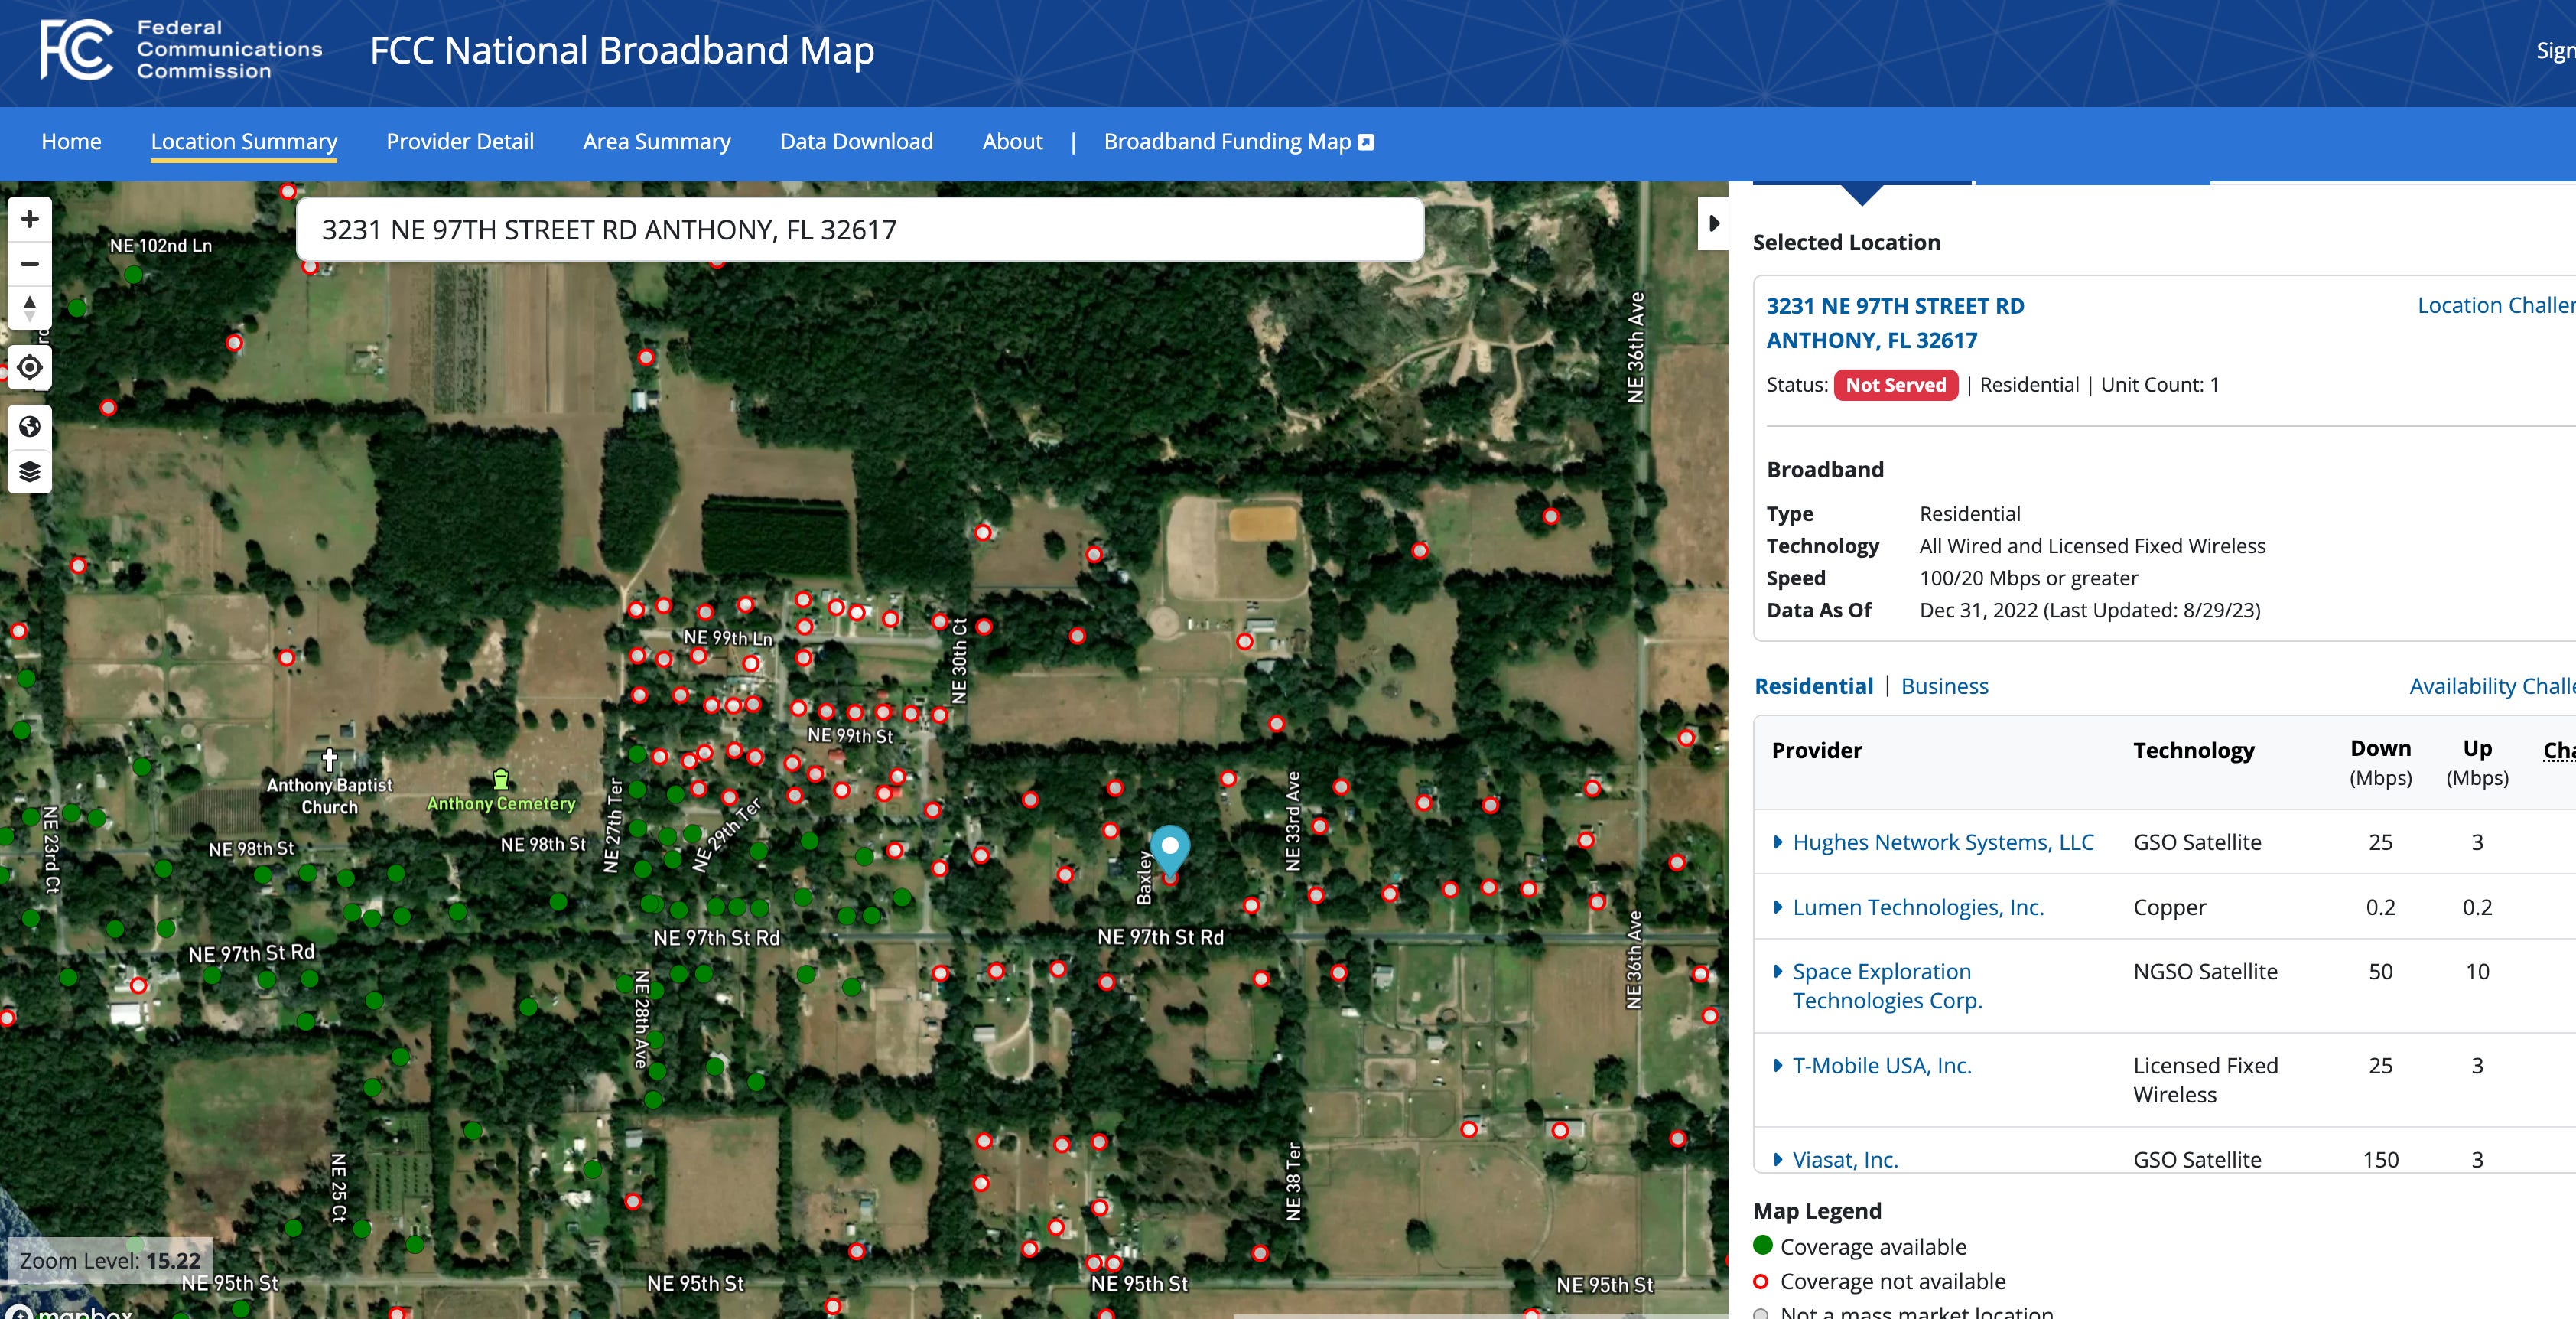
Task: Click T-Mobile USA, Inc. link
Action: pyautogui.click(x=1882, y=1065)
